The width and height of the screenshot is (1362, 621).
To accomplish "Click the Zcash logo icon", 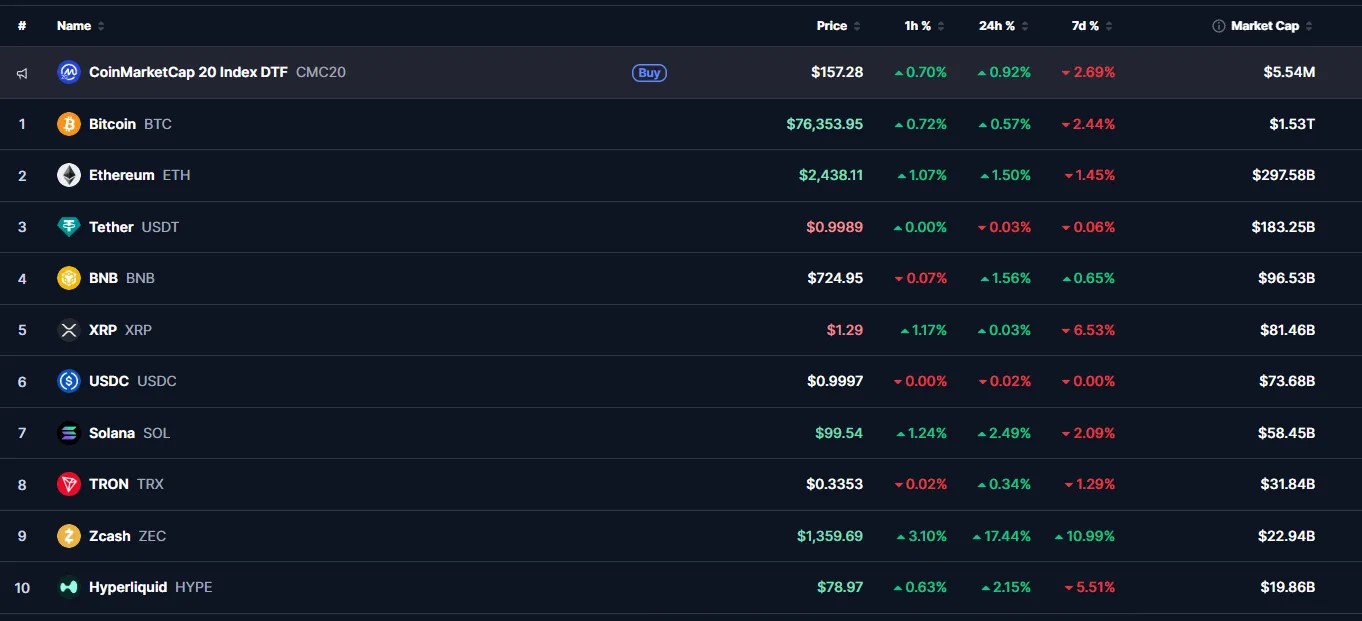I will 69,536.
